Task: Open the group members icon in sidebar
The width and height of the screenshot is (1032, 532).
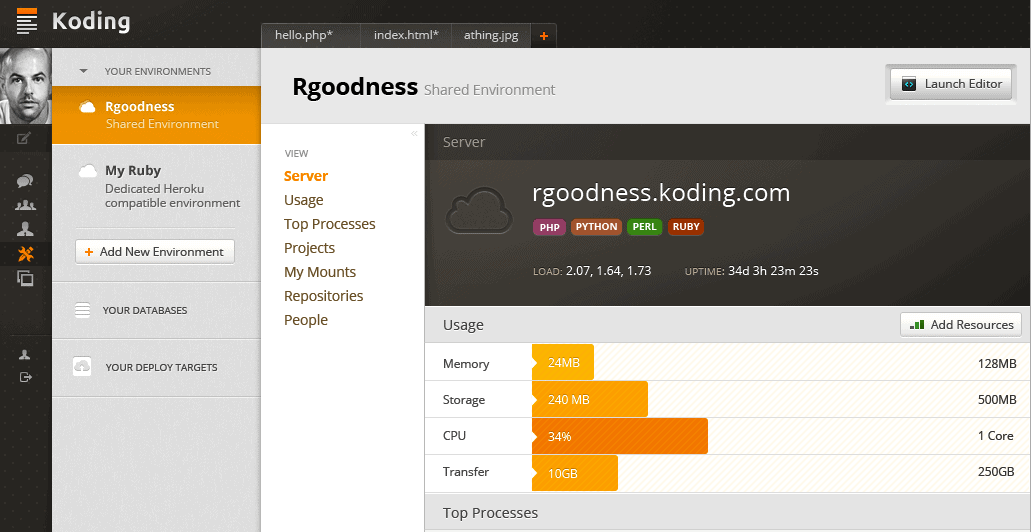Action: point(25,205)
